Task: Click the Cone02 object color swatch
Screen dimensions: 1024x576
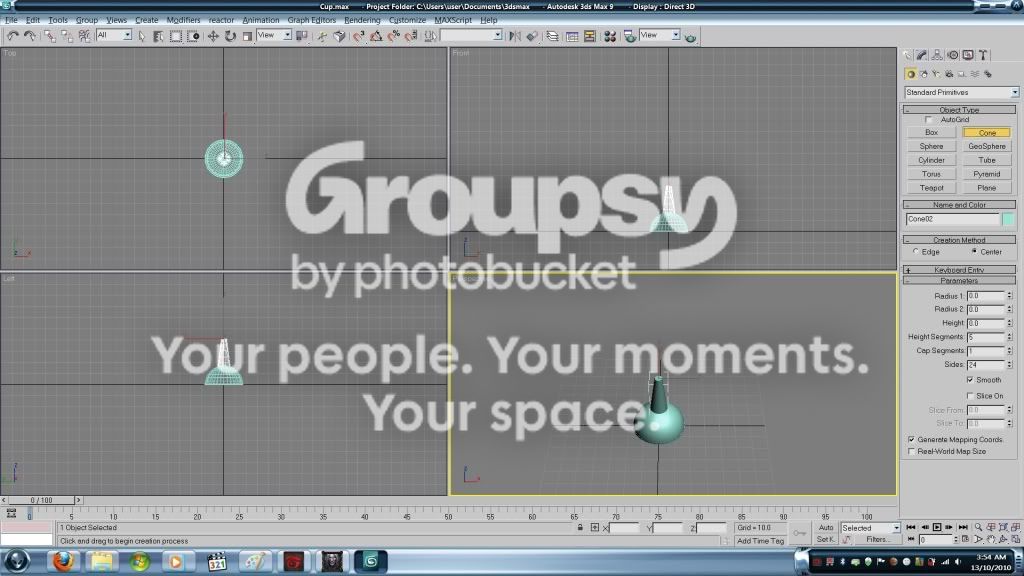Action: point(1008,219)
